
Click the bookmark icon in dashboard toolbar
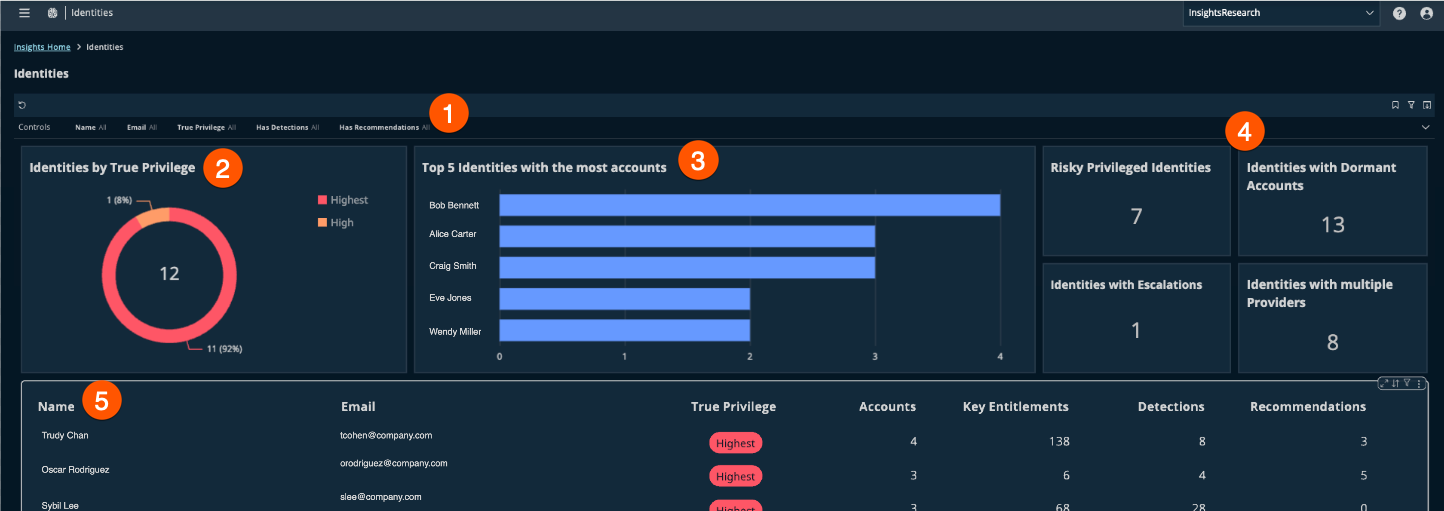click(1395, 105)
